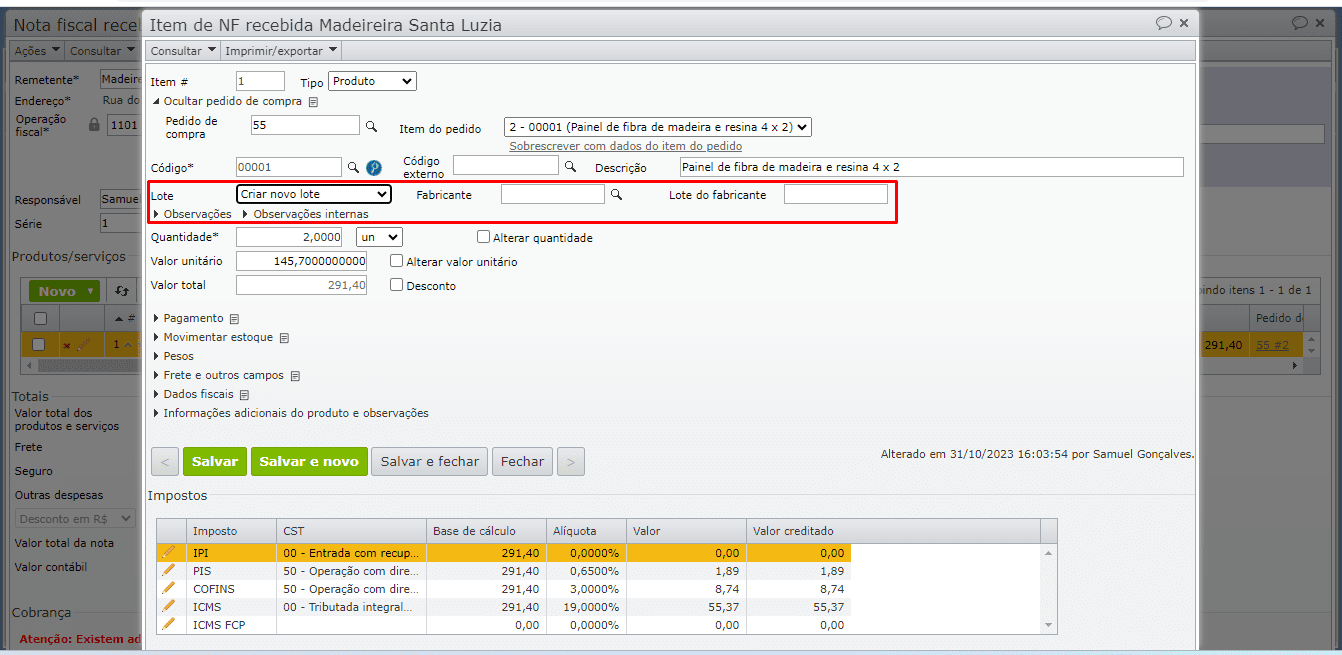Image resolution: width=1342 pixels, height=655 pixels.
Task: Click the Base de cálculo column header
Action: [x=486, y=531]
